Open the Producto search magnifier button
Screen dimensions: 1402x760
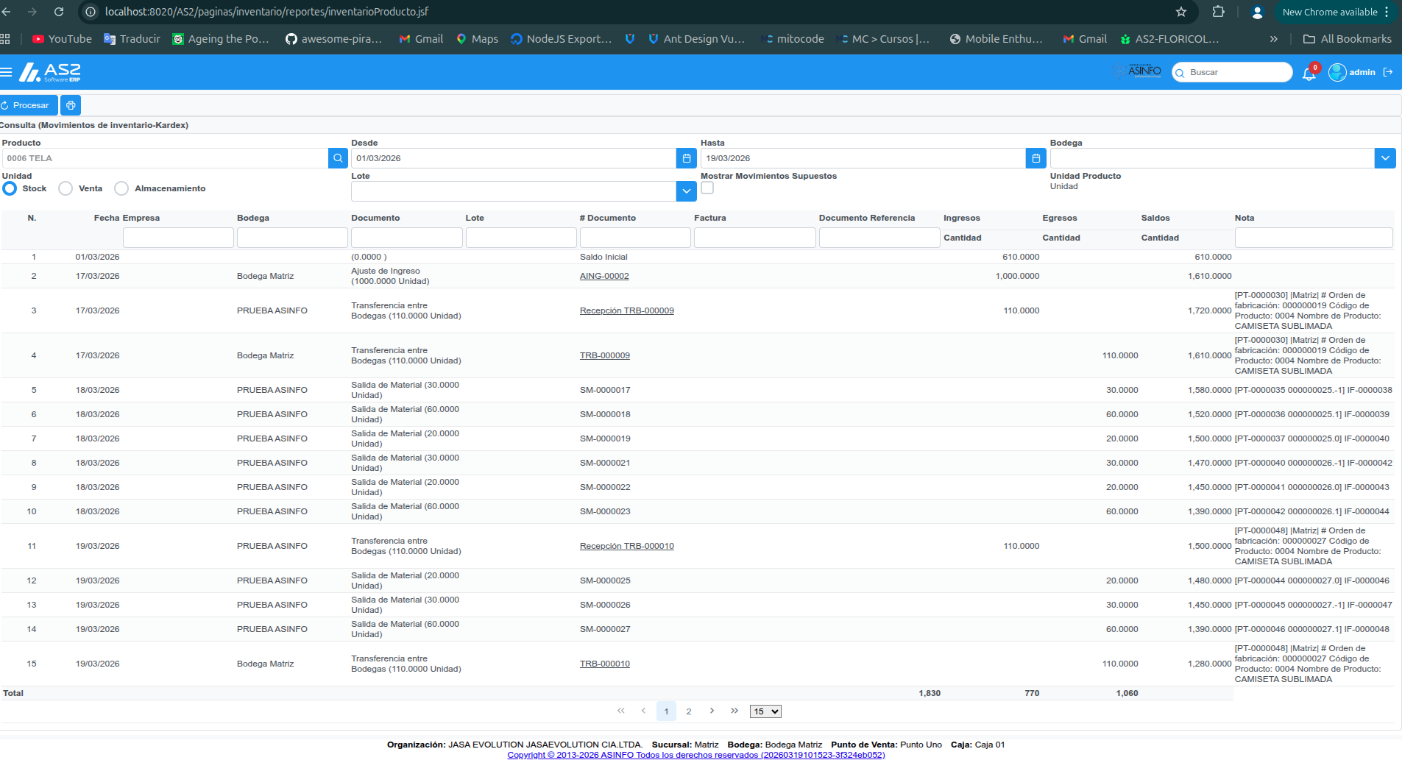tap(338, 158)
